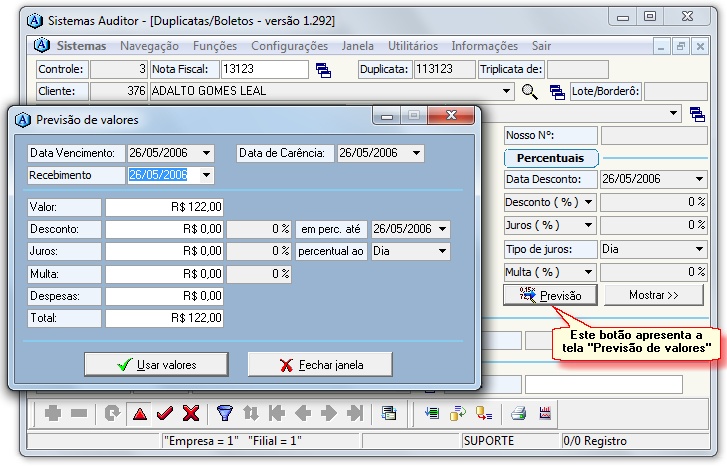This screenshot has width=727, height=466.
Task: Click the stacked windows icon in bottom toolbar
Action: point(389,413)
